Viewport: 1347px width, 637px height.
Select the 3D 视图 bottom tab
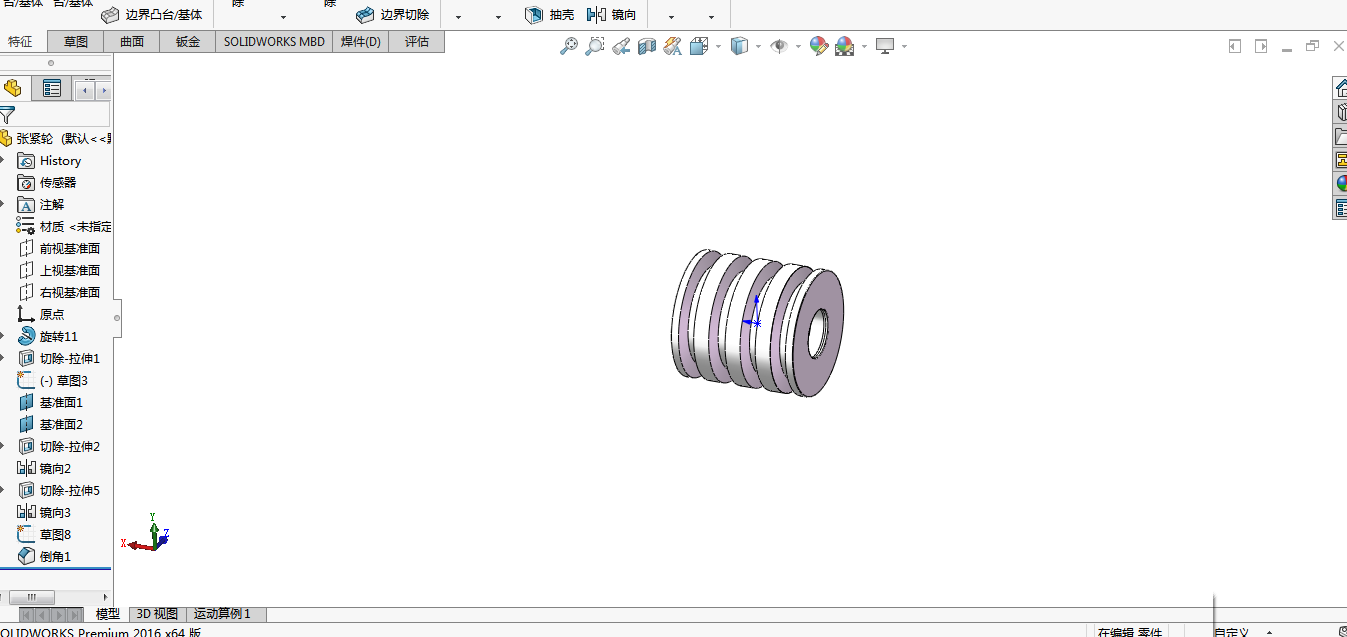point(157,614)
